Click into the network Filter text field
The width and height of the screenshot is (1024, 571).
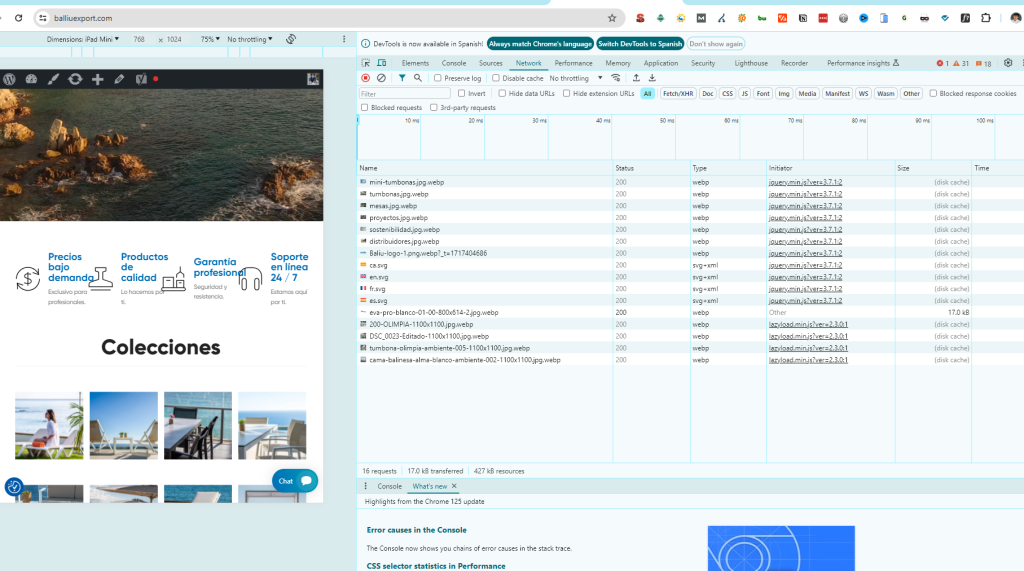click(x=404, y=93)
